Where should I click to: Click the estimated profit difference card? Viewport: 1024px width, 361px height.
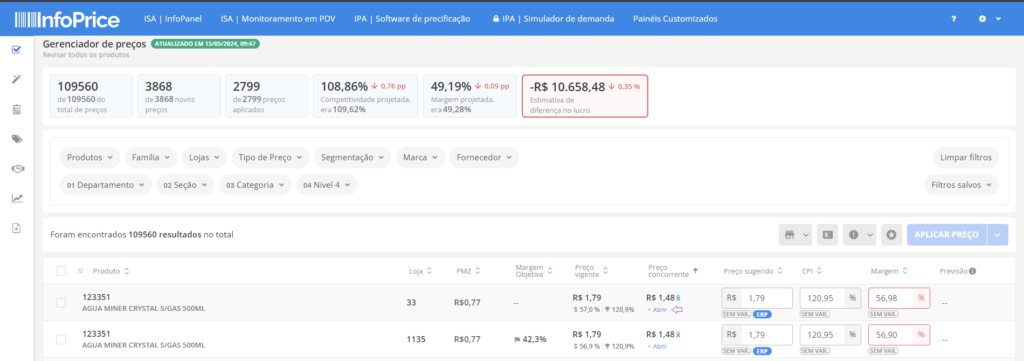tap(584, 96)
